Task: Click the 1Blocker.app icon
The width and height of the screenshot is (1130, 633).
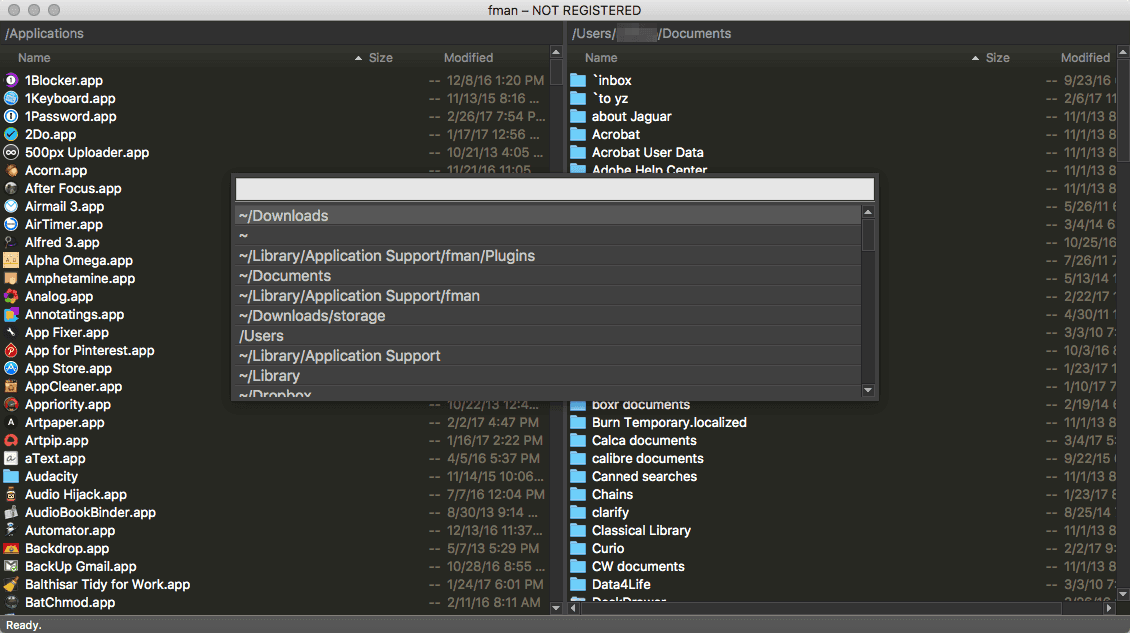Action: (11, 80)
